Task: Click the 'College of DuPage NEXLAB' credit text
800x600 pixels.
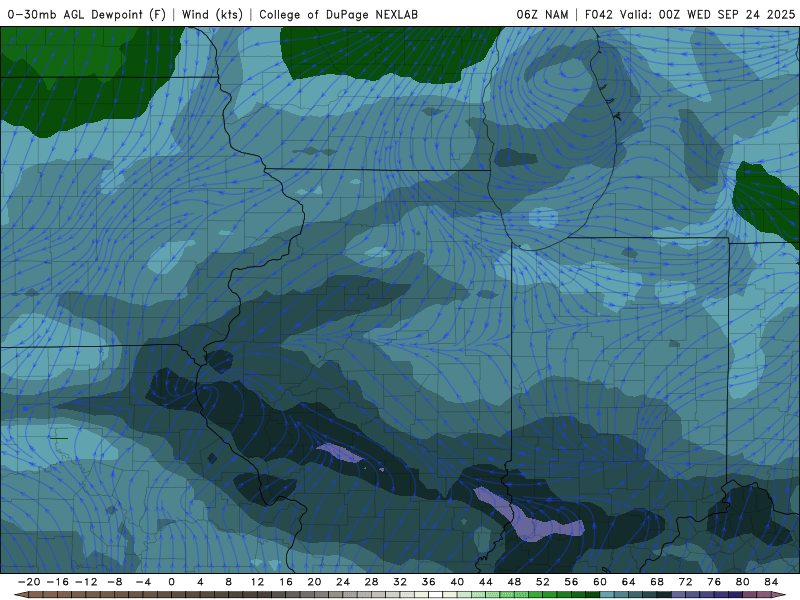Action: 338,14
